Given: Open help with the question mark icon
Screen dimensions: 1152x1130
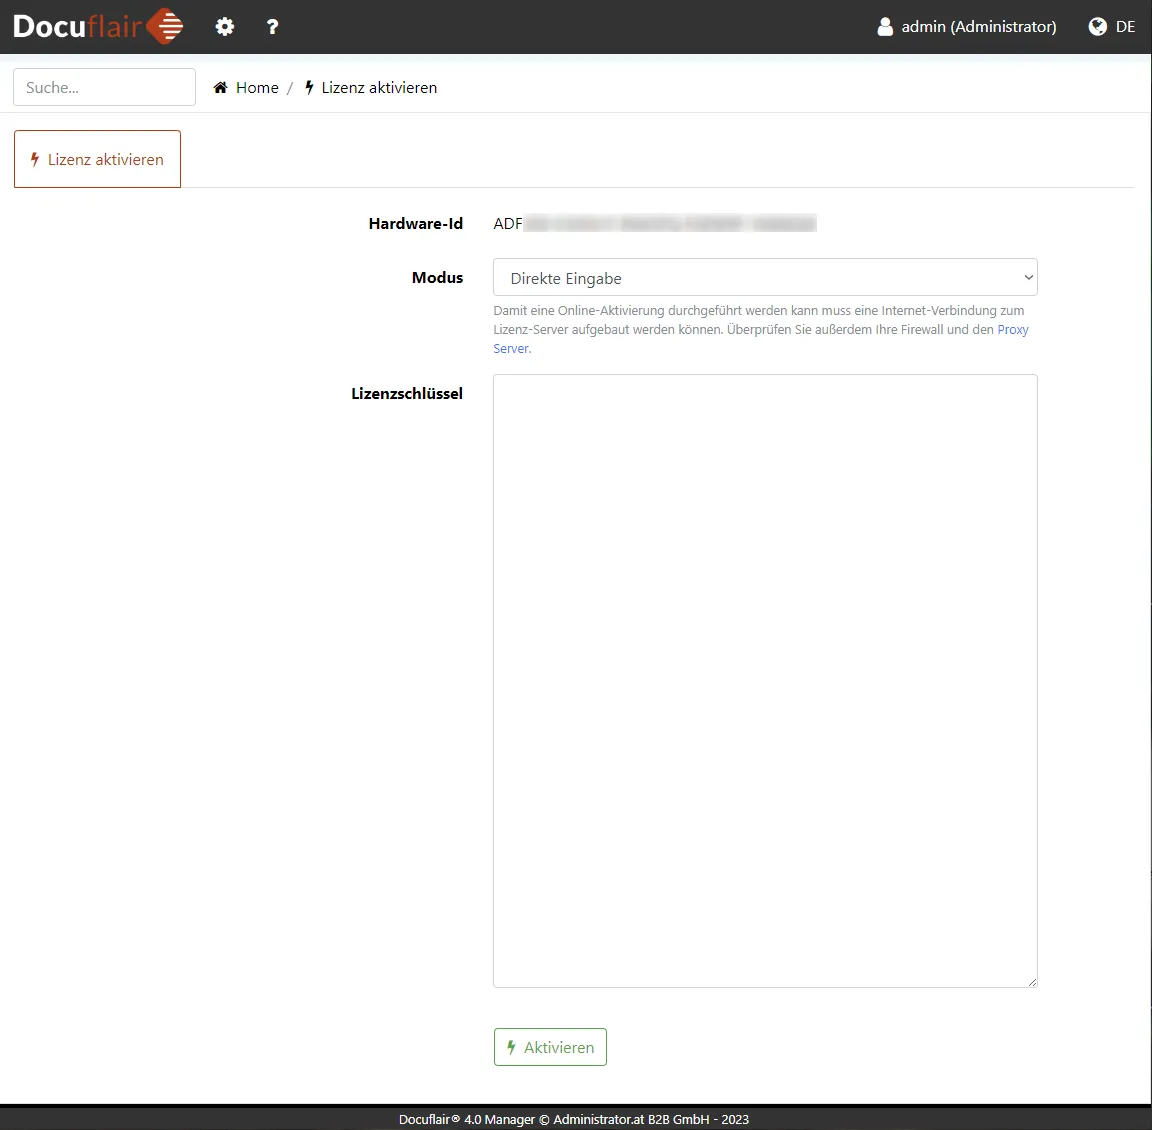Looking at the screenshot, I should [272, 27].
